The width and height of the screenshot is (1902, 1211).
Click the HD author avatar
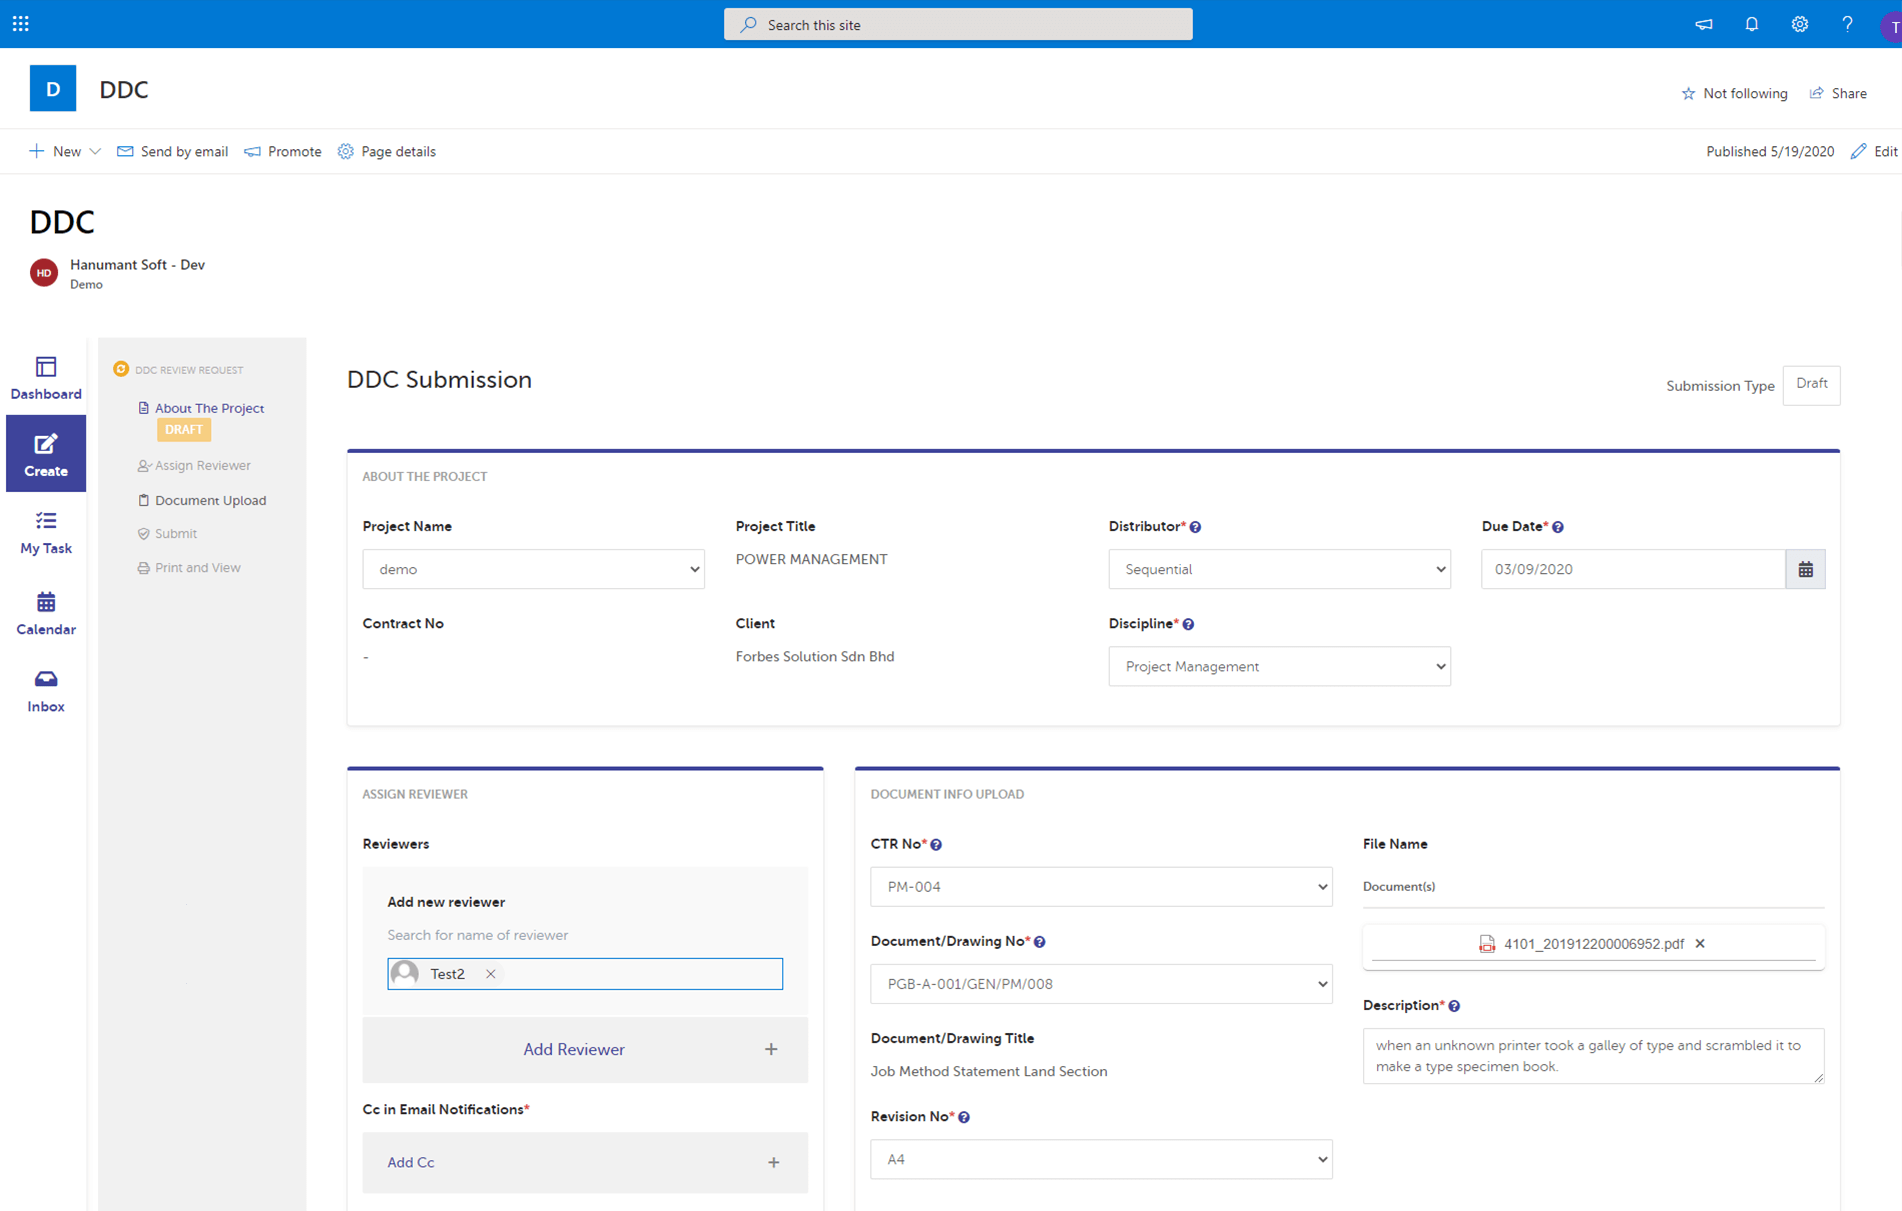pyautogui.click(x=44, y=273)
